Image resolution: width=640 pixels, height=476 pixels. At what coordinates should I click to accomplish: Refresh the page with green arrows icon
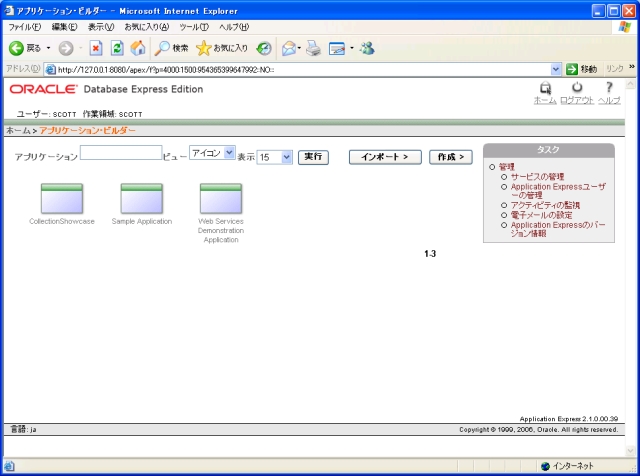pos(117,48)
